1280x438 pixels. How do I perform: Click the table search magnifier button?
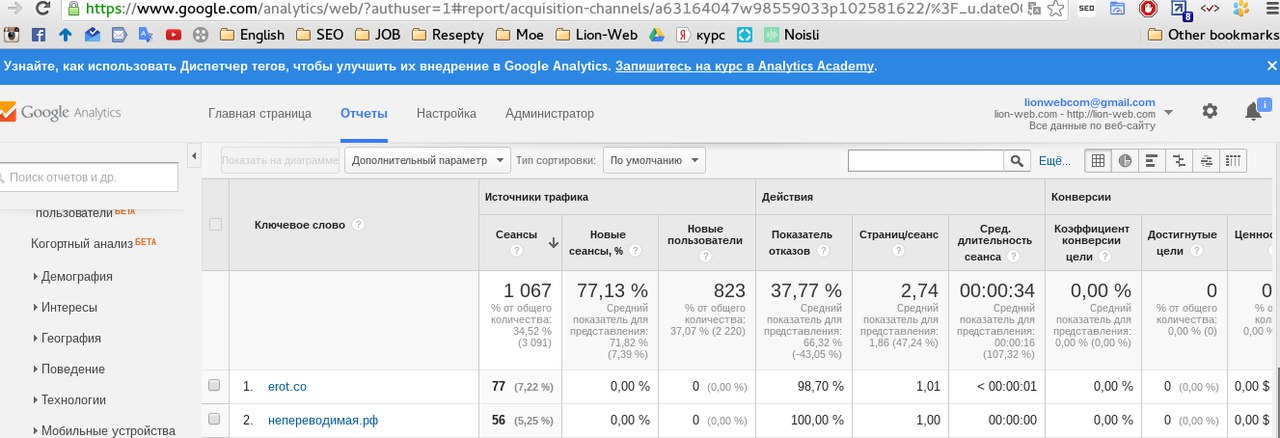pyautogui.click(x=1017, y=160)
